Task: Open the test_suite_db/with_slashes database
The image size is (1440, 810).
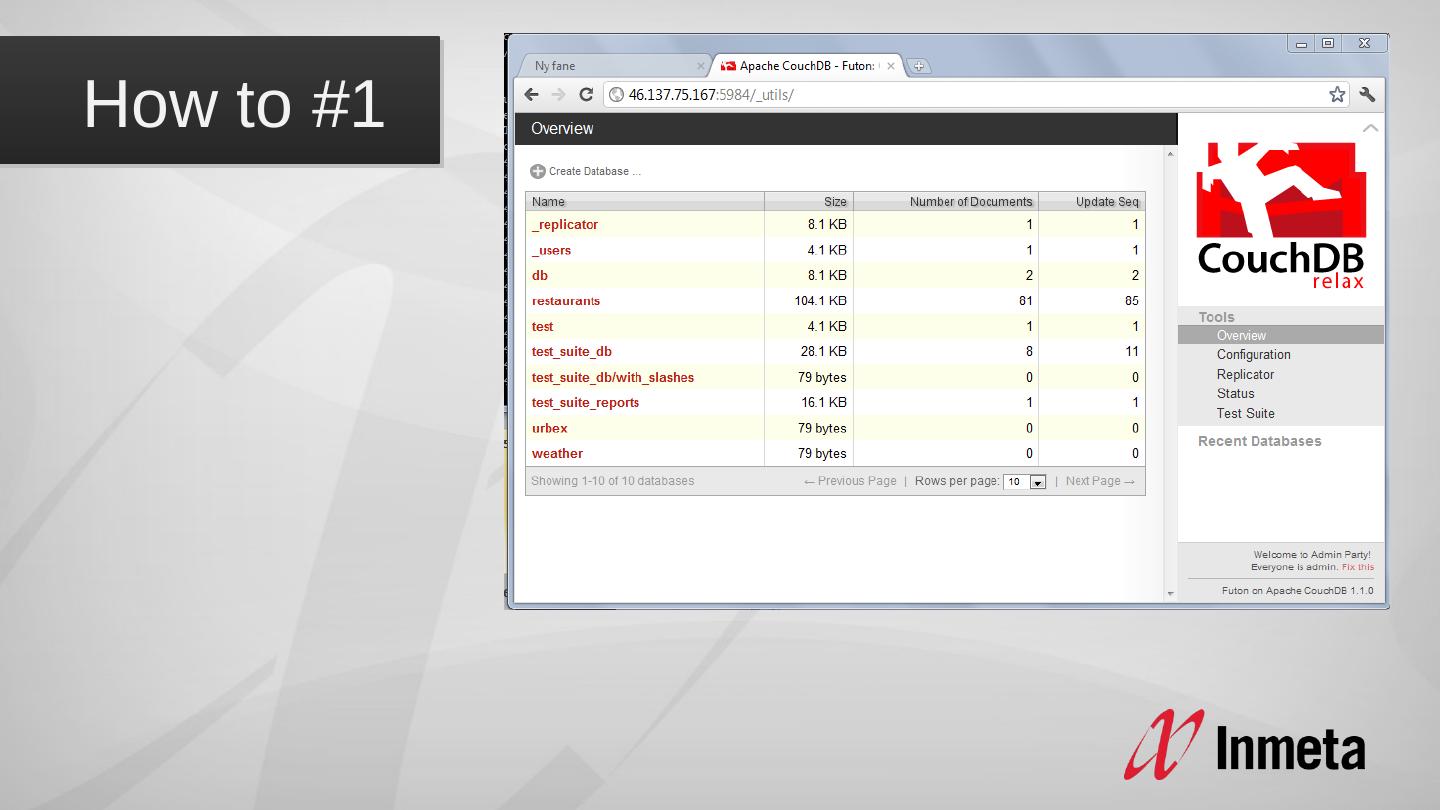Action: [612, 378]
